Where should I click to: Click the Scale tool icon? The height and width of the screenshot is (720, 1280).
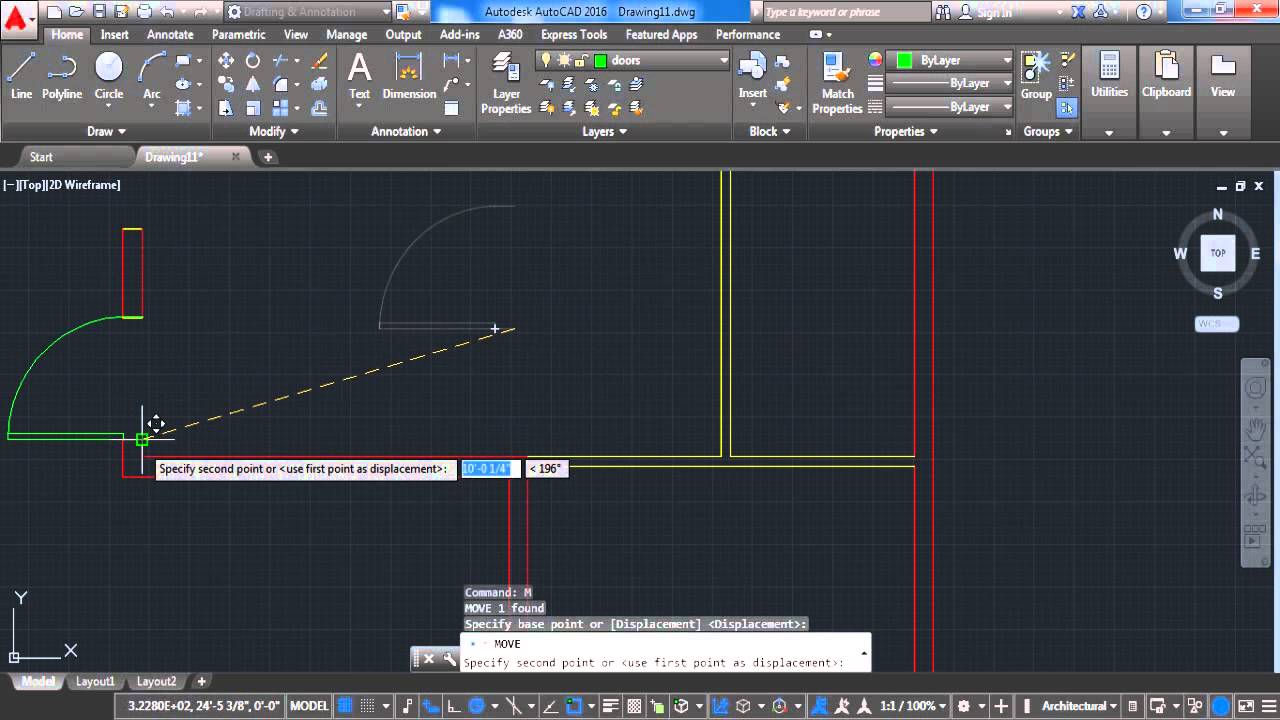[x=253, y=108]
